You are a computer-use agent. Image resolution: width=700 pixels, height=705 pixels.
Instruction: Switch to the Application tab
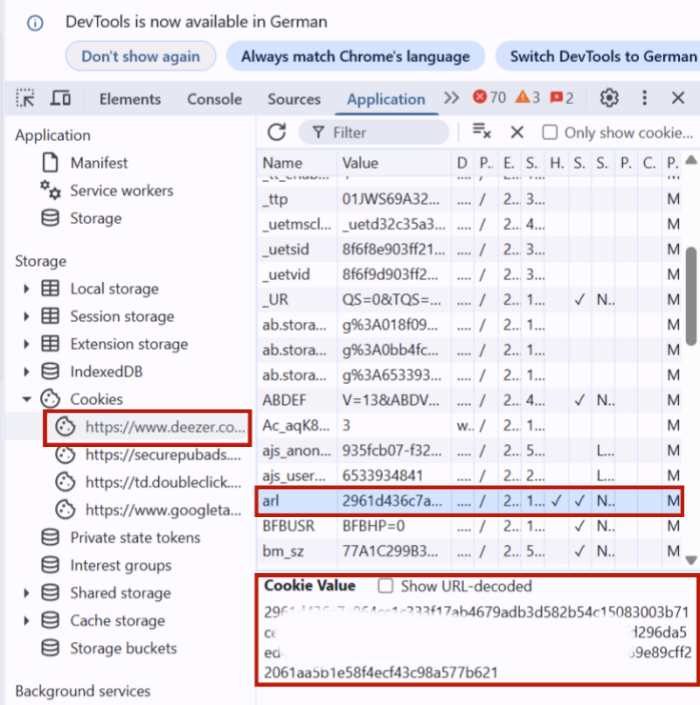point(386,99)
